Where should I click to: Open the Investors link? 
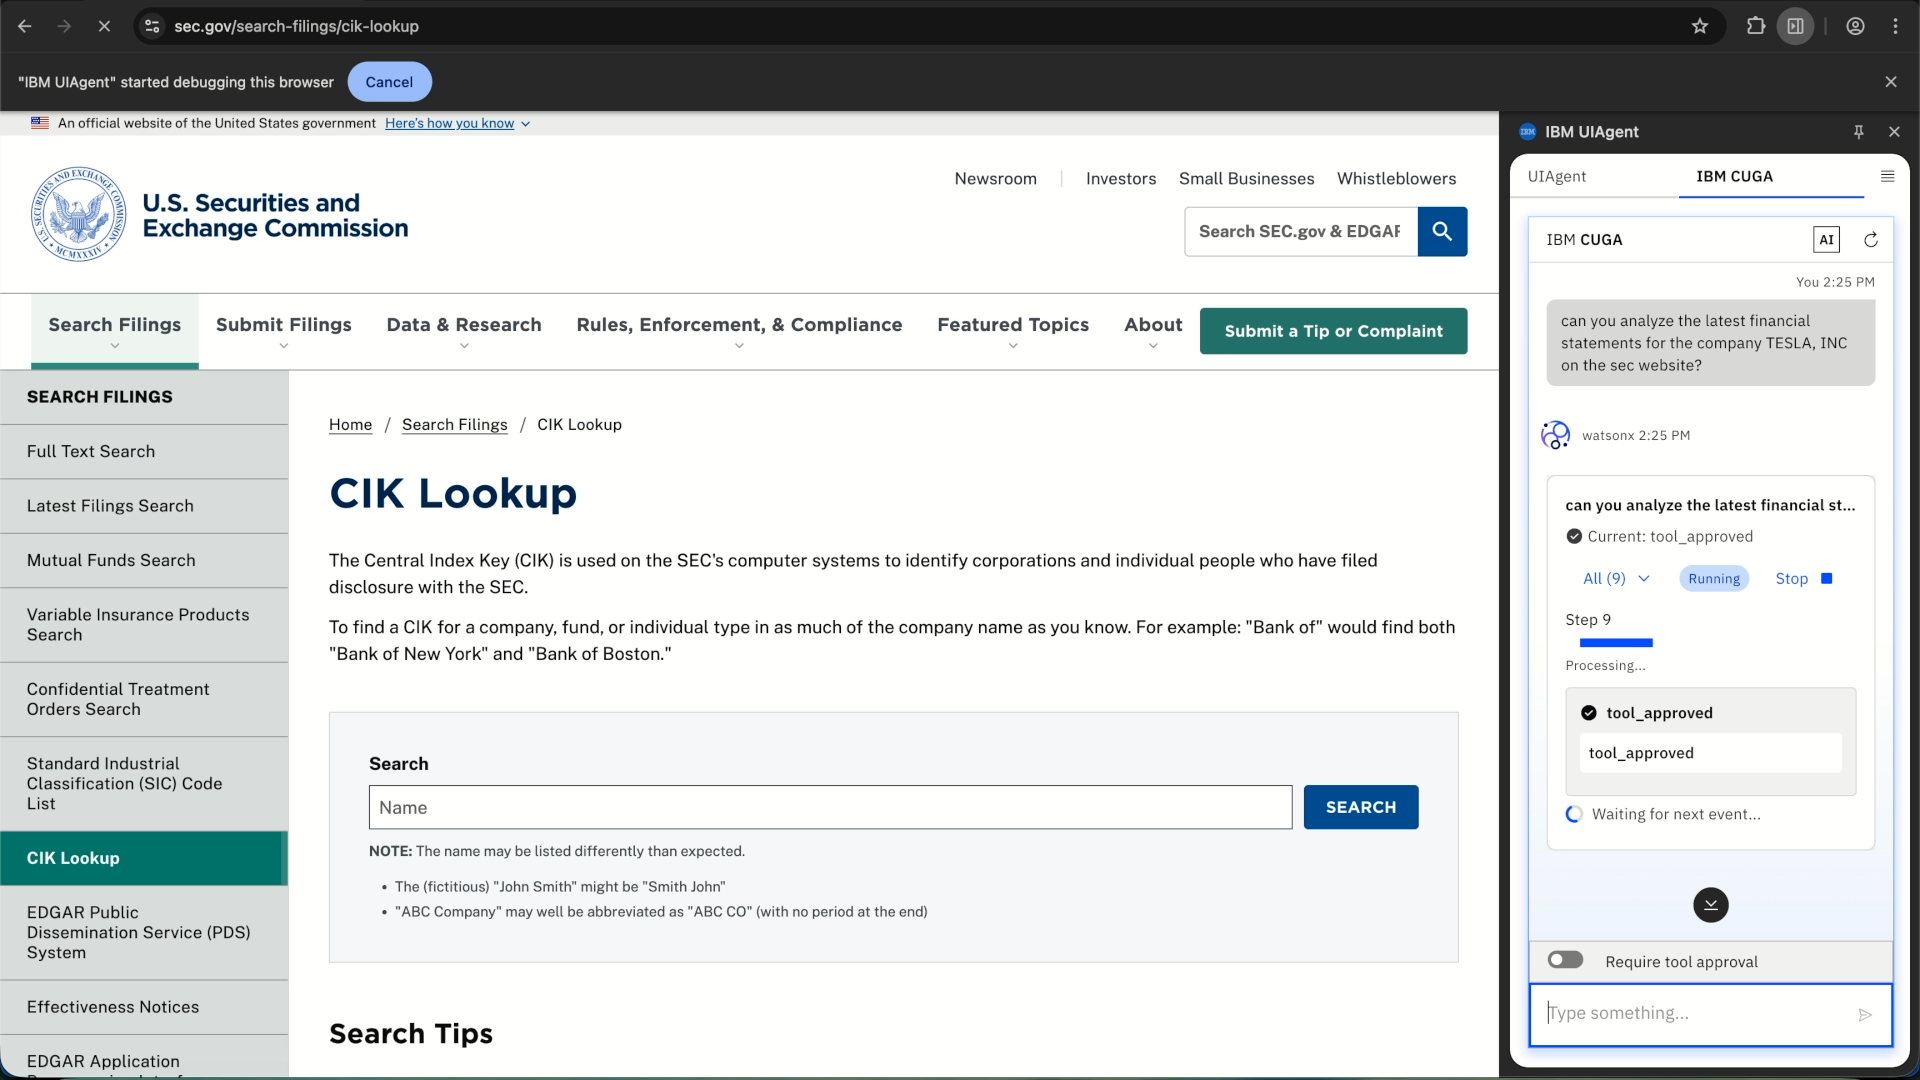click(x=1121, y=179)
